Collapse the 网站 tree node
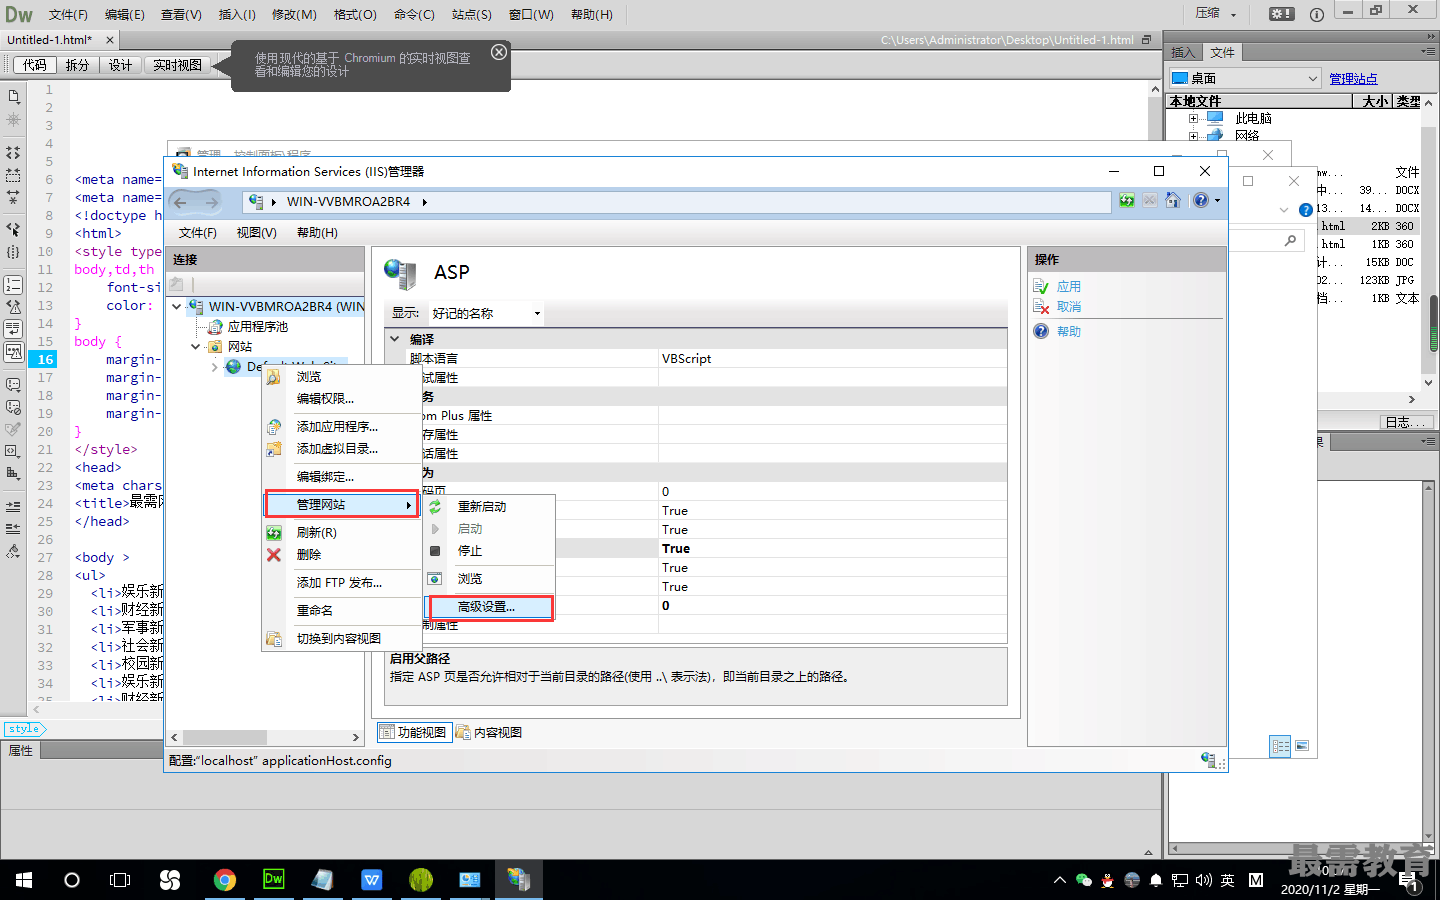Viewport: 1440px width, 900px height. (x=196, y=347)
